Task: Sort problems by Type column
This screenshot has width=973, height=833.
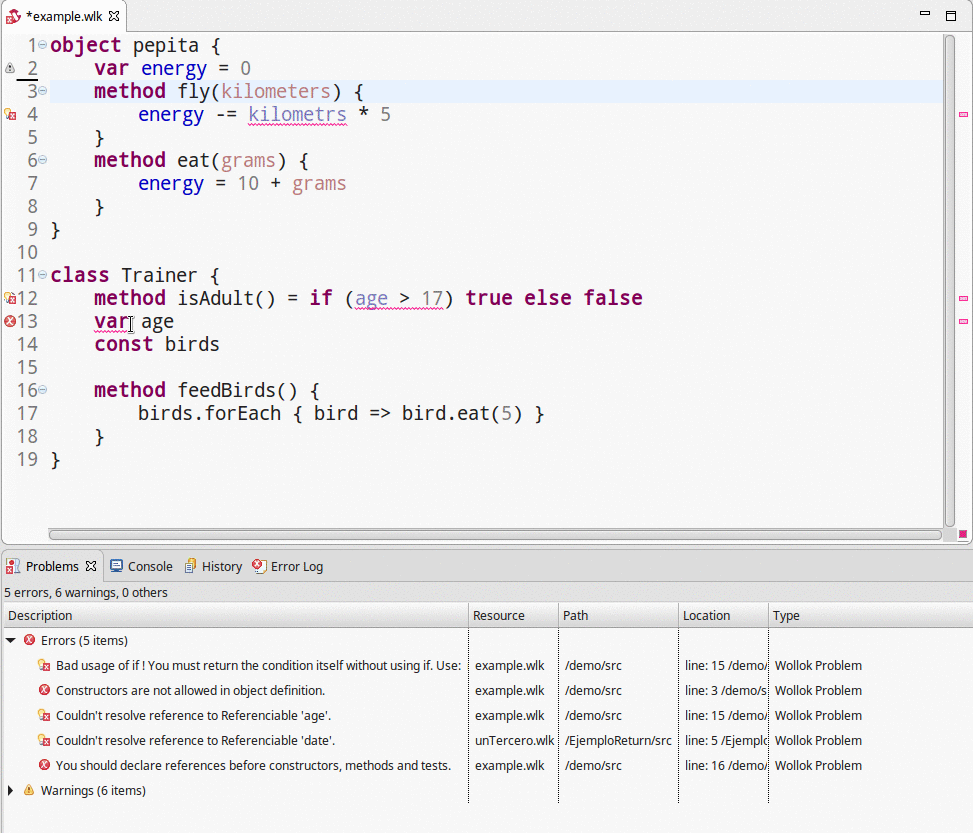Action: (x=870, y=615)
